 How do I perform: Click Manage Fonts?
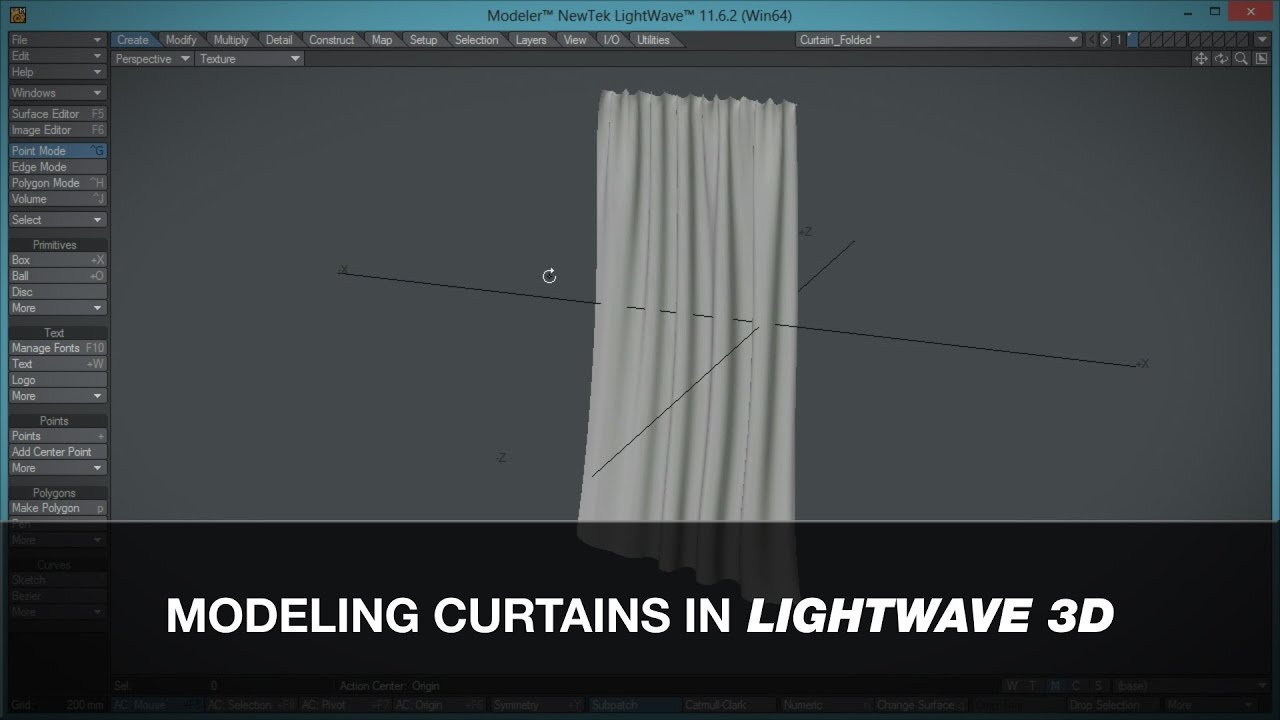pos(57,348)
